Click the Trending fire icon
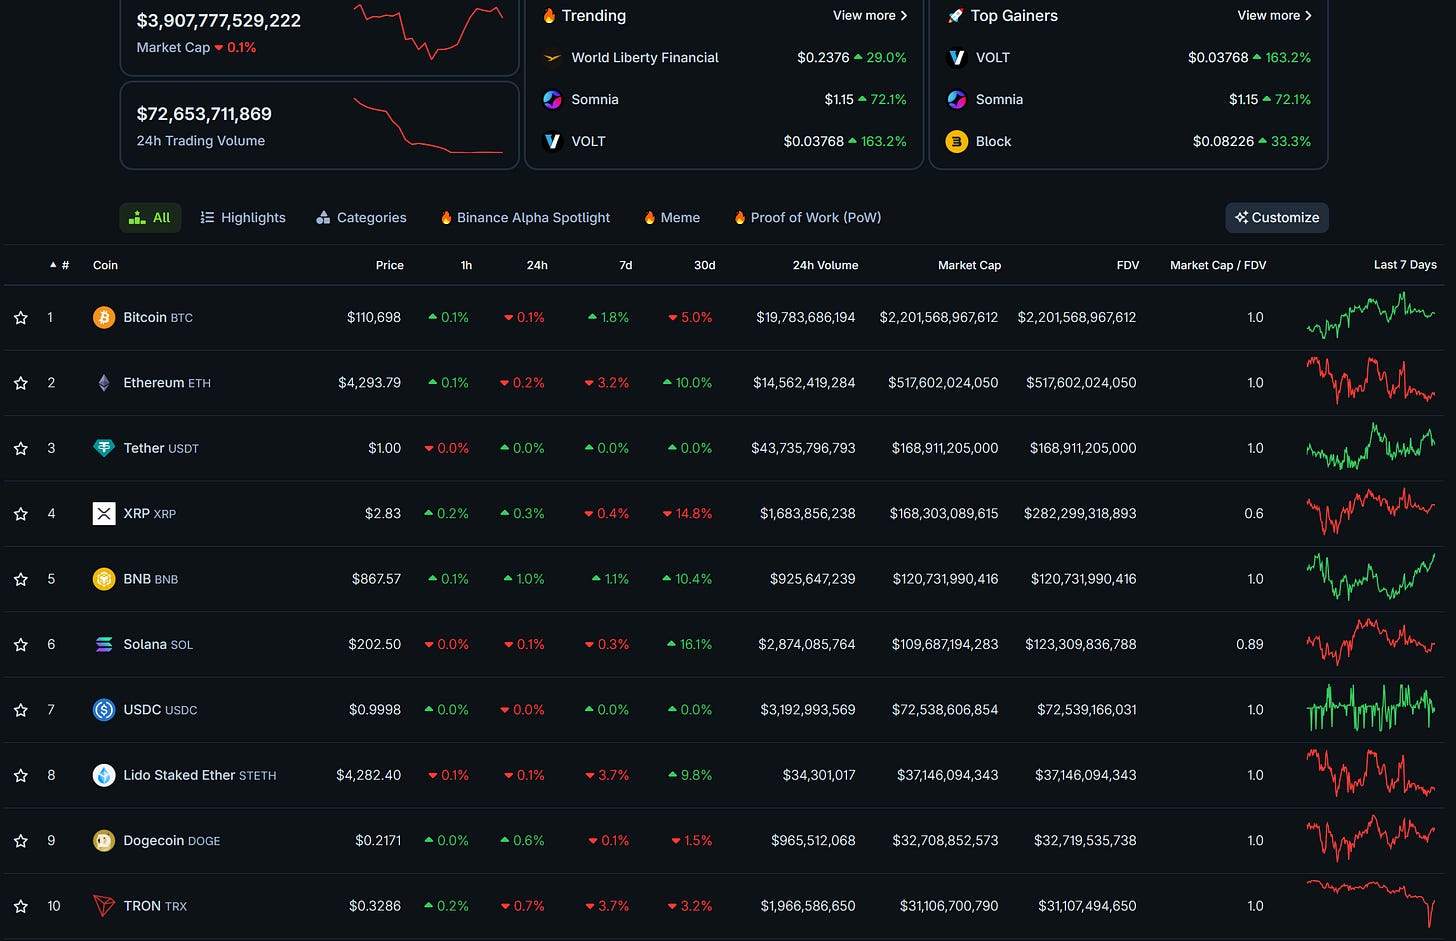This screenshot has height=941, width=1456. tap(549, 16)
